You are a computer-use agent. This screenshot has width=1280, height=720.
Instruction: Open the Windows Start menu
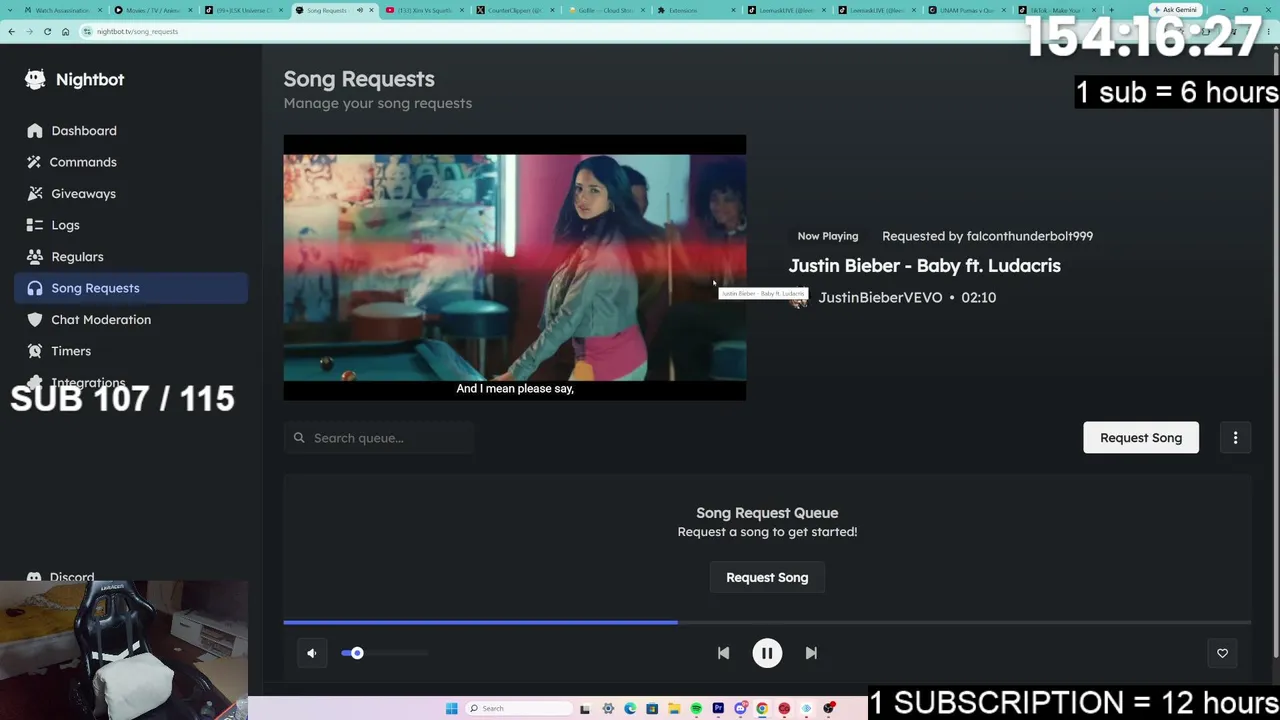pos(452,709)
